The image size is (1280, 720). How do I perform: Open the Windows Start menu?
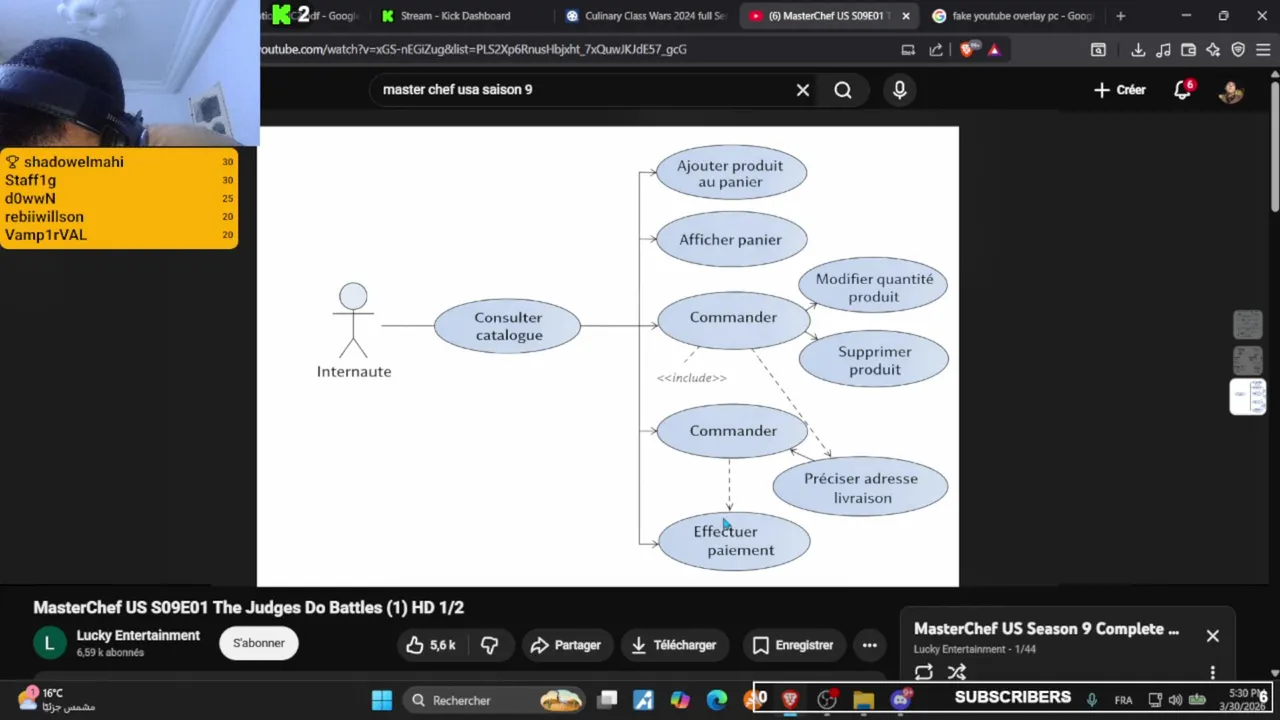(382, 700)
